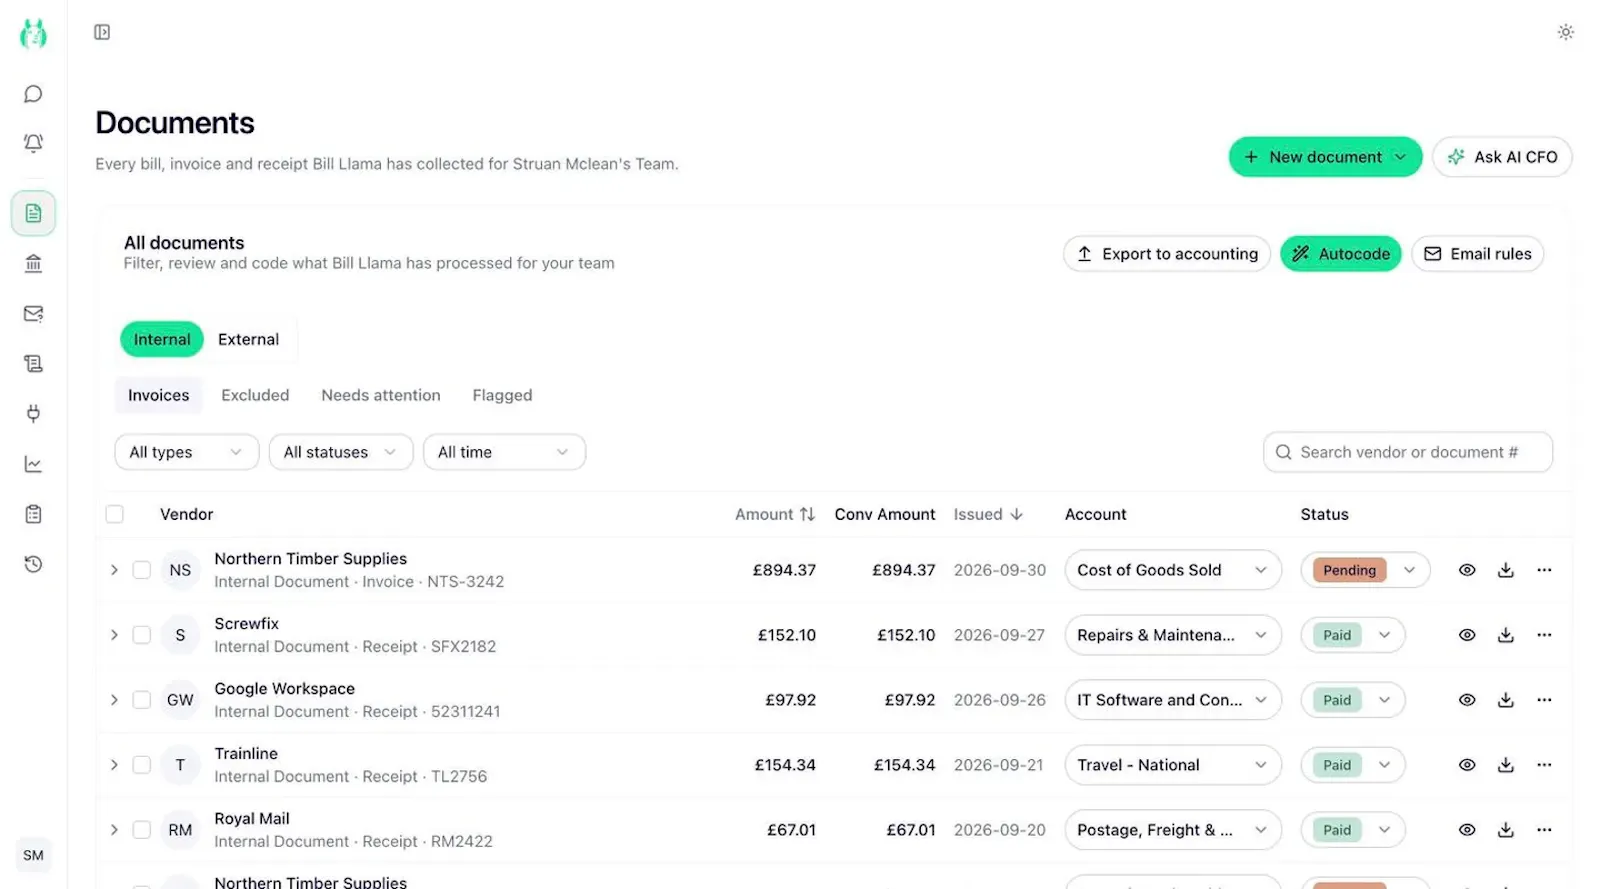Select the Needs attention tab
This screenshot has width=1600, height=889.
(381, 395)
